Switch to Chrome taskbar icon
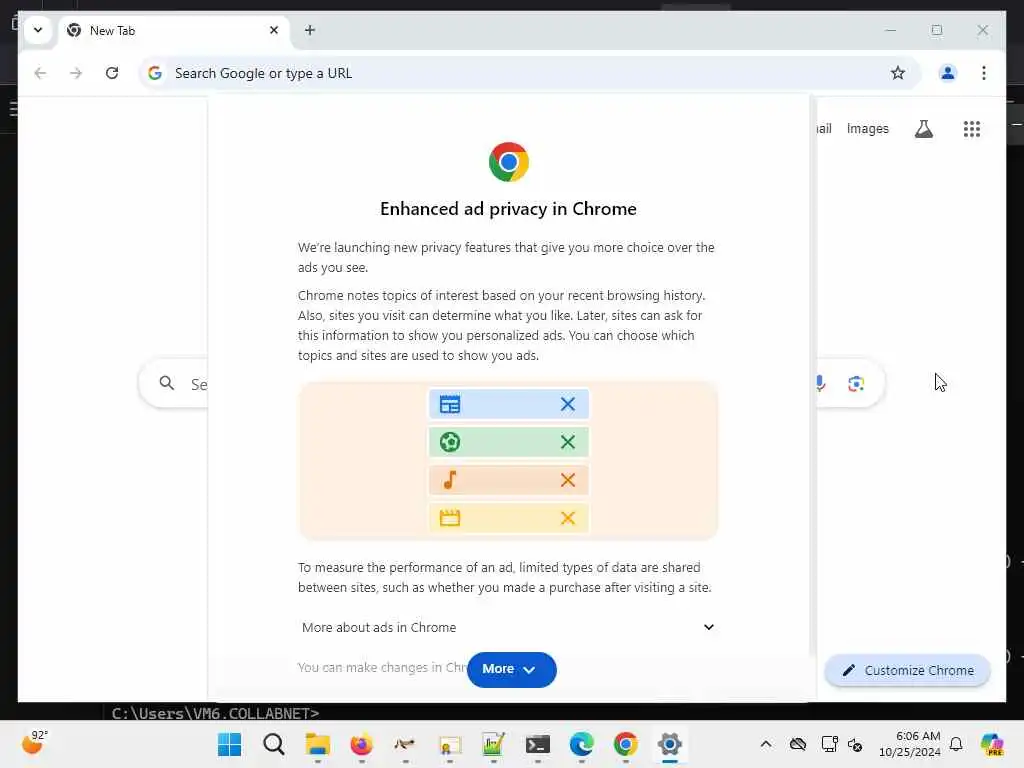Image resolution: width=1024 pixels, height=768 pixels. pyautogui.click(x=626, y=744)
